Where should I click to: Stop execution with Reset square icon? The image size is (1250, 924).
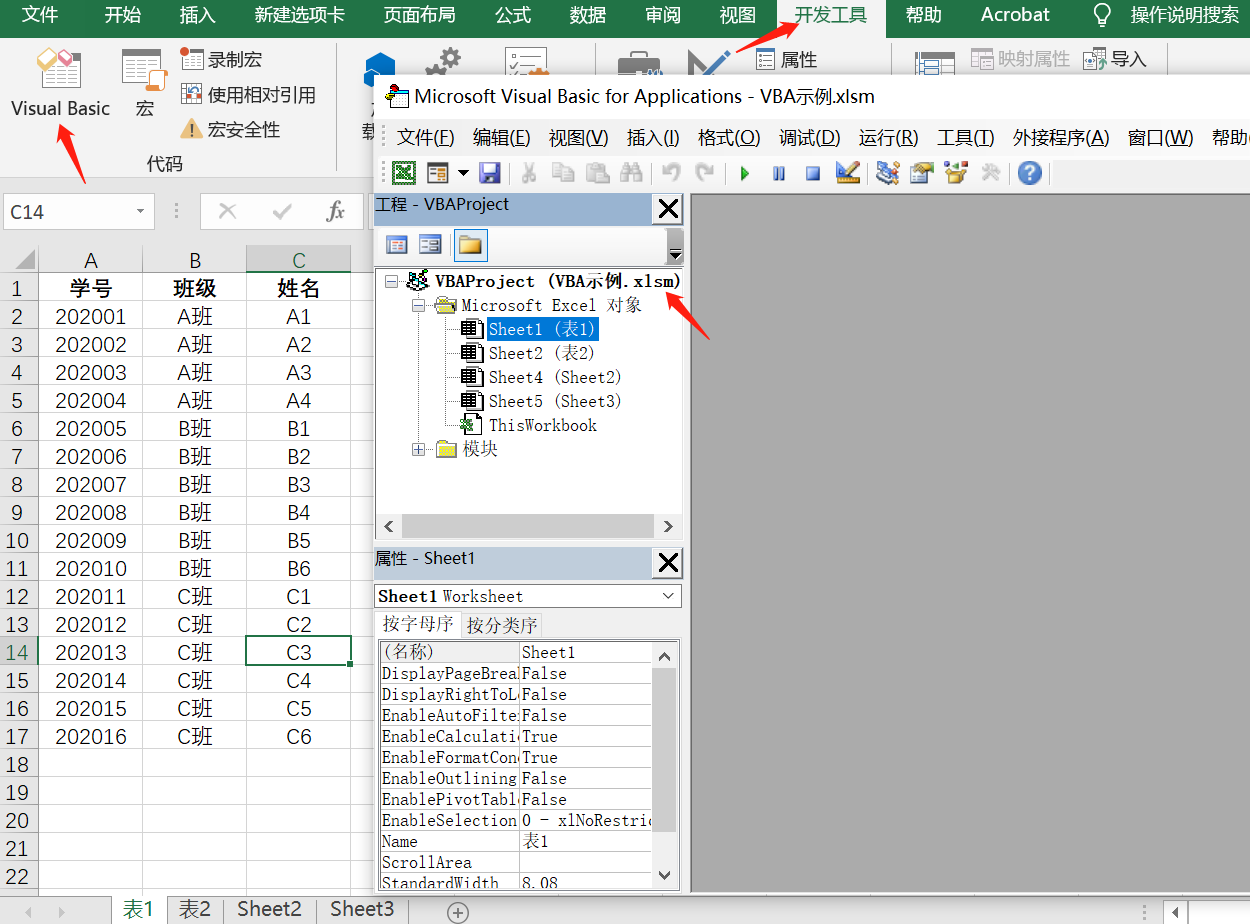[x=813, y=173]
